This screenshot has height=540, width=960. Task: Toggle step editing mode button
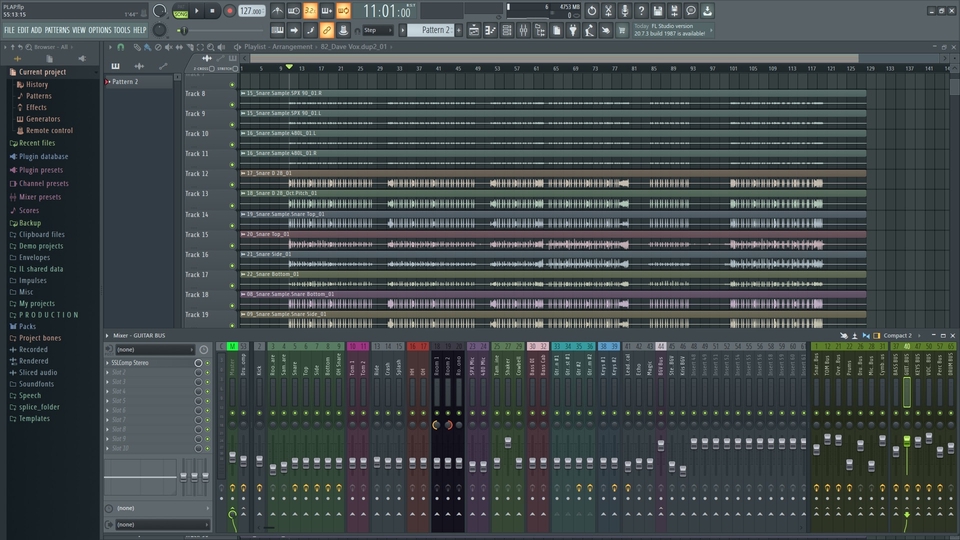pos(310,30)
